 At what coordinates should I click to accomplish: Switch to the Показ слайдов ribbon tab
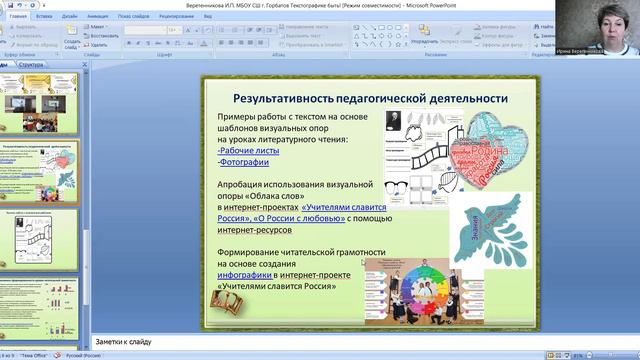[133, 16]
